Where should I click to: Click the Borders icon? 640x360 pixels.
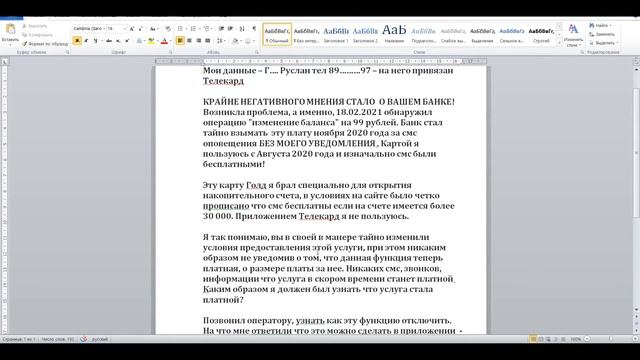tap(247, 41)
